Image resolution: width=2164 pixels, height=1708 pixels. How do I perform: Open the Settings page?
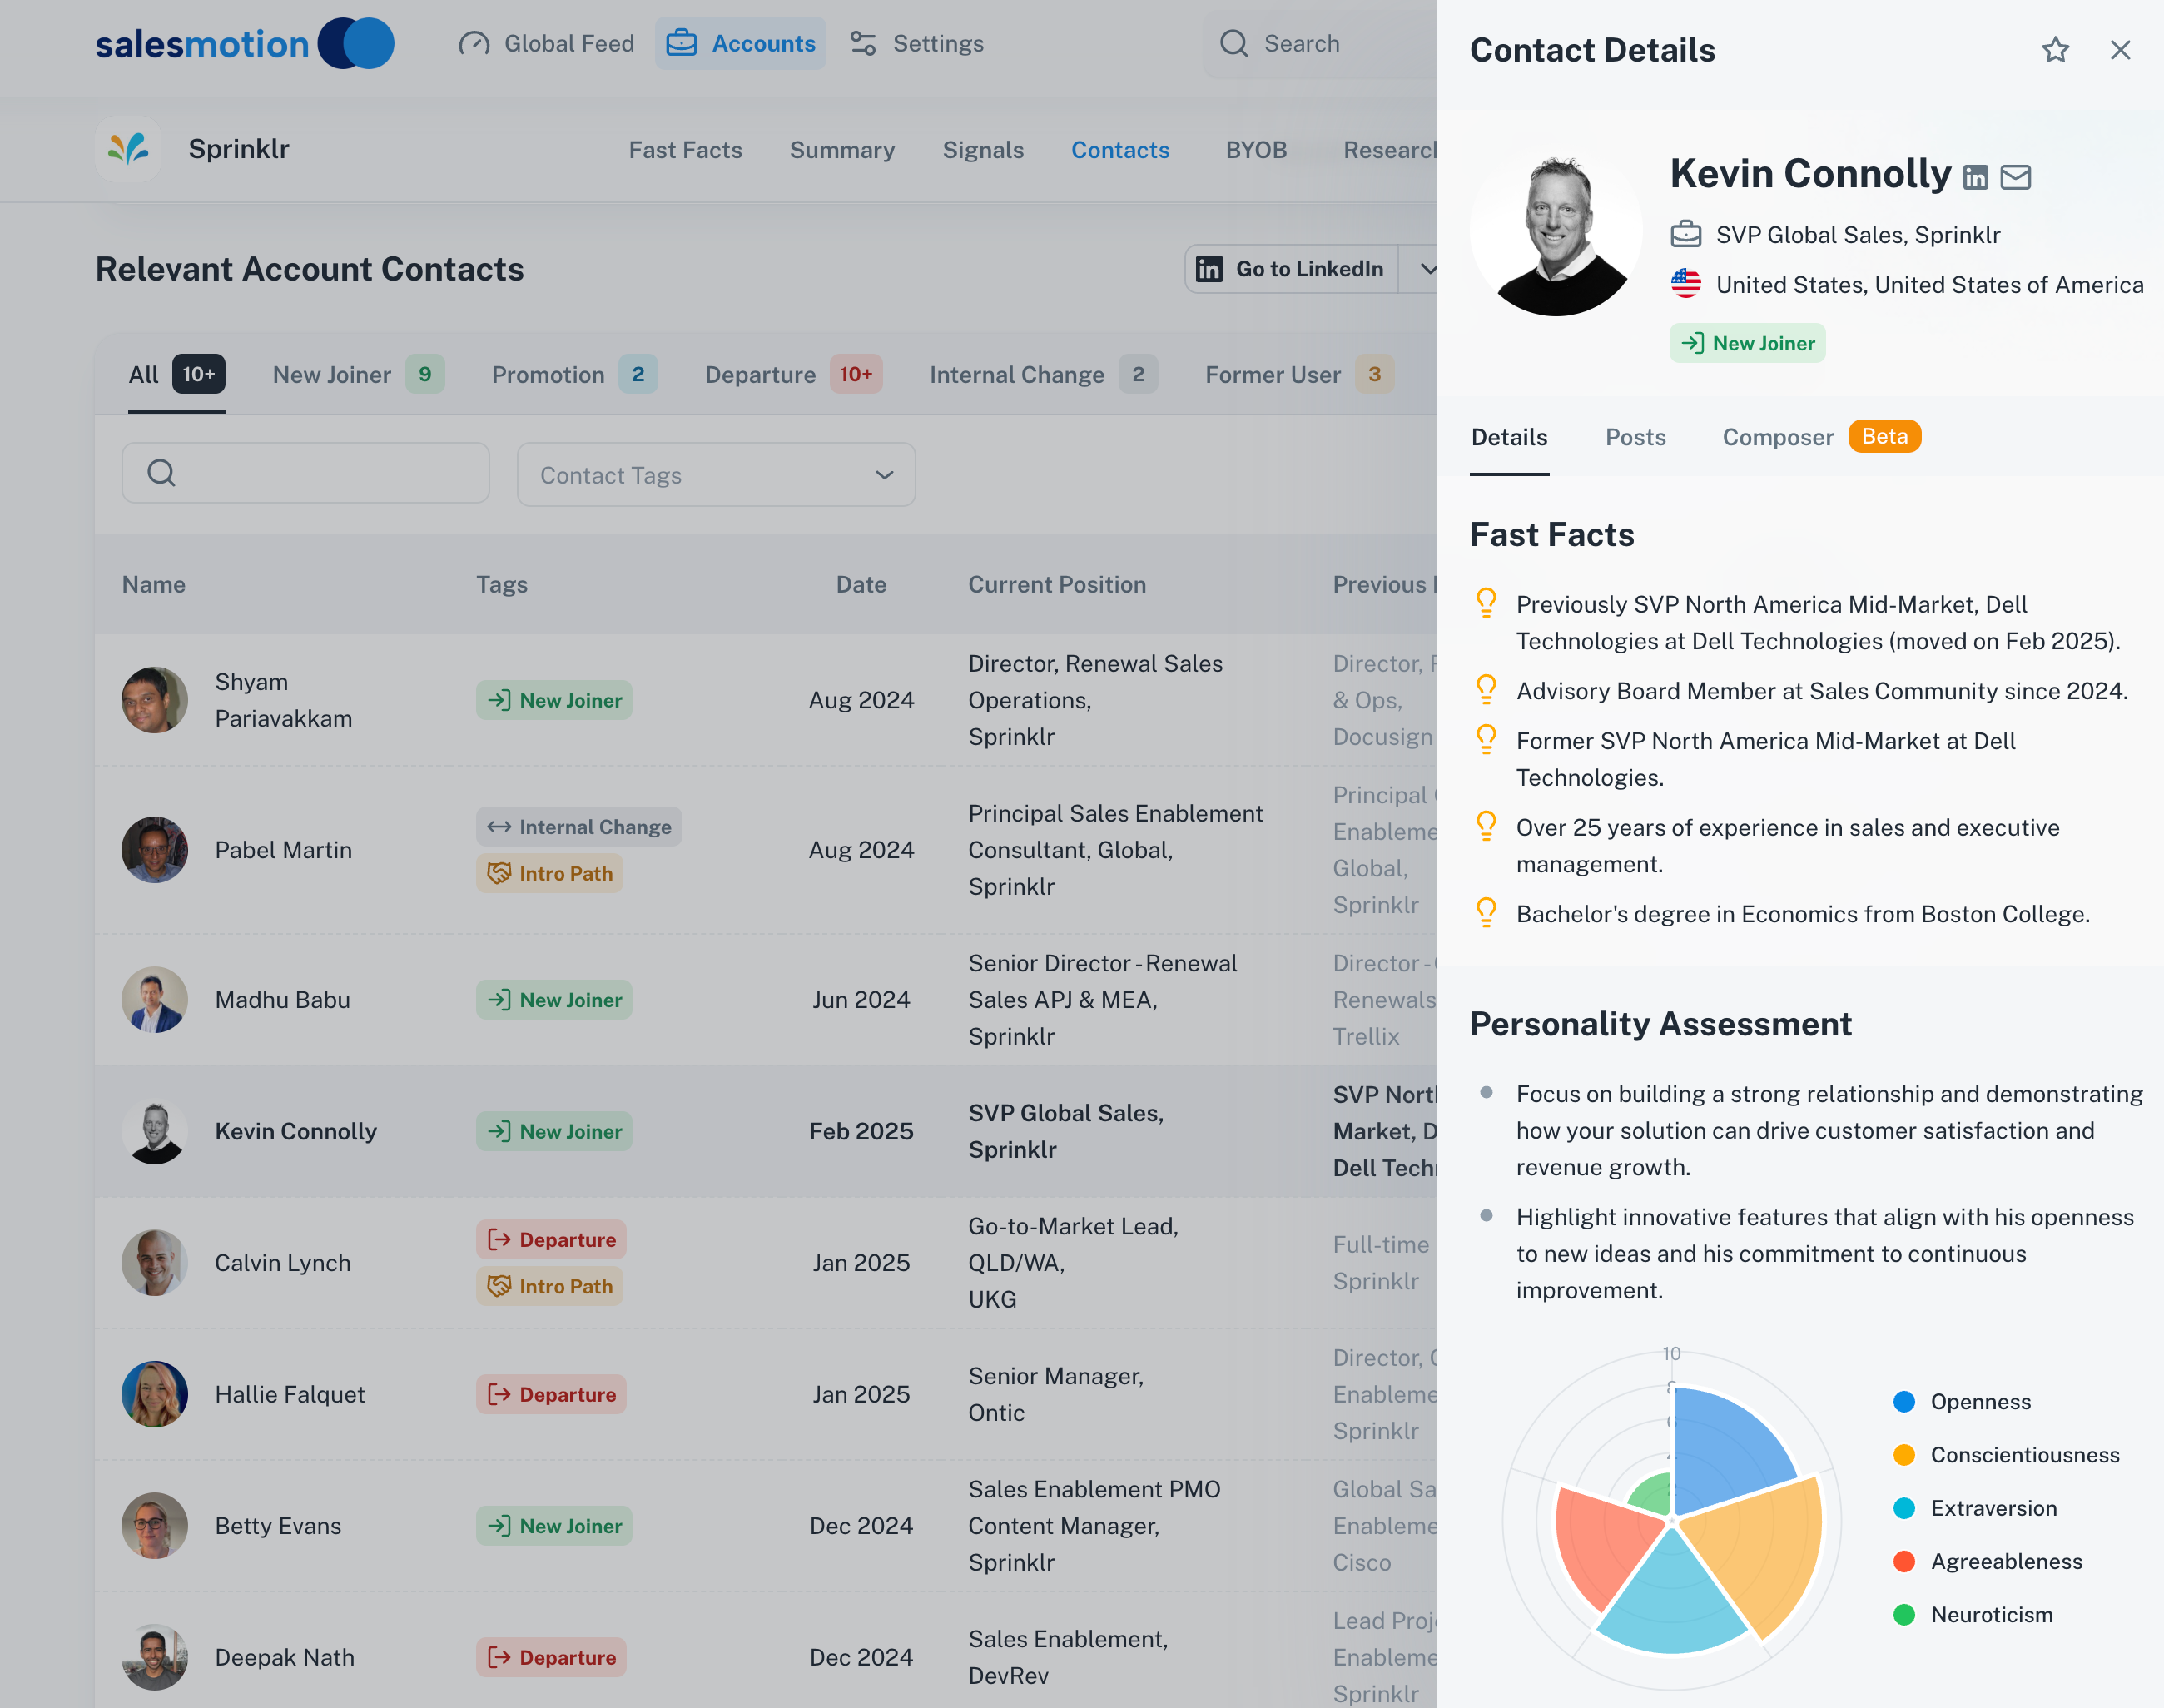click(x=917, y=43)
